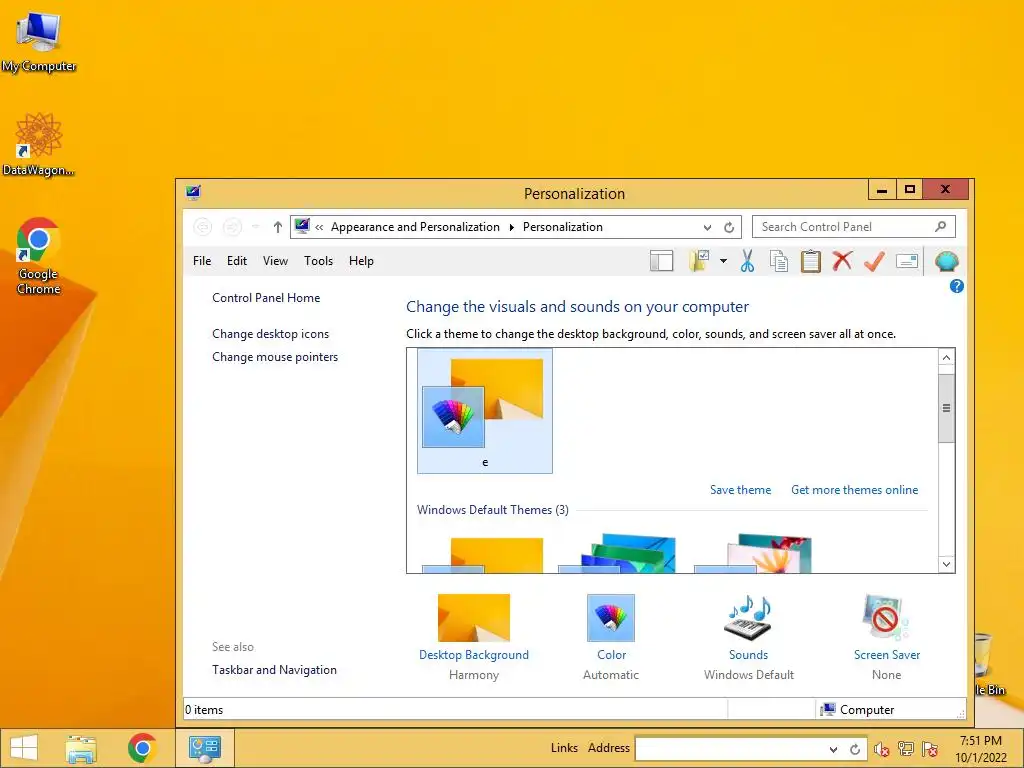The width and height of the screenshot is (1024, 768).
Task: Click the Cut scissors toolbar icon
Action: click(x=747, y=261)
